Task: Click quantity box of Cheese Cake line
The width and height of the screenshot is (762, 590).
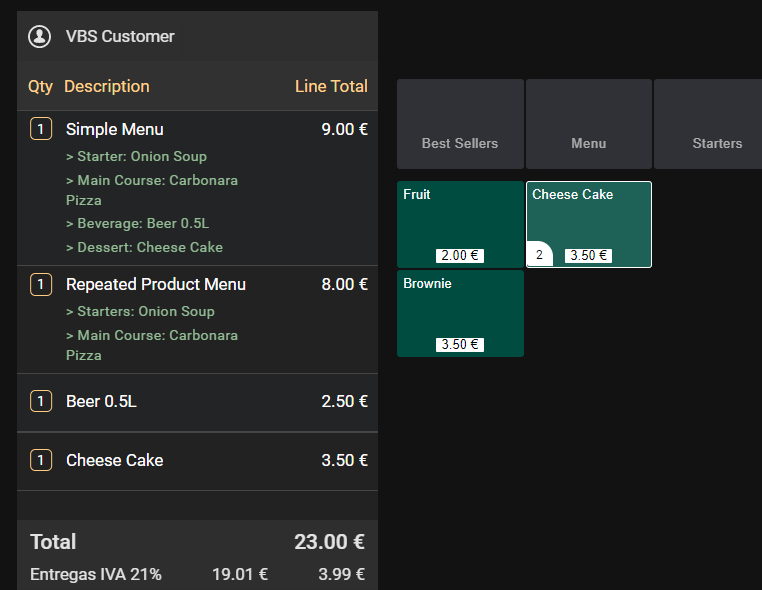Action: (x=41, y=461)
